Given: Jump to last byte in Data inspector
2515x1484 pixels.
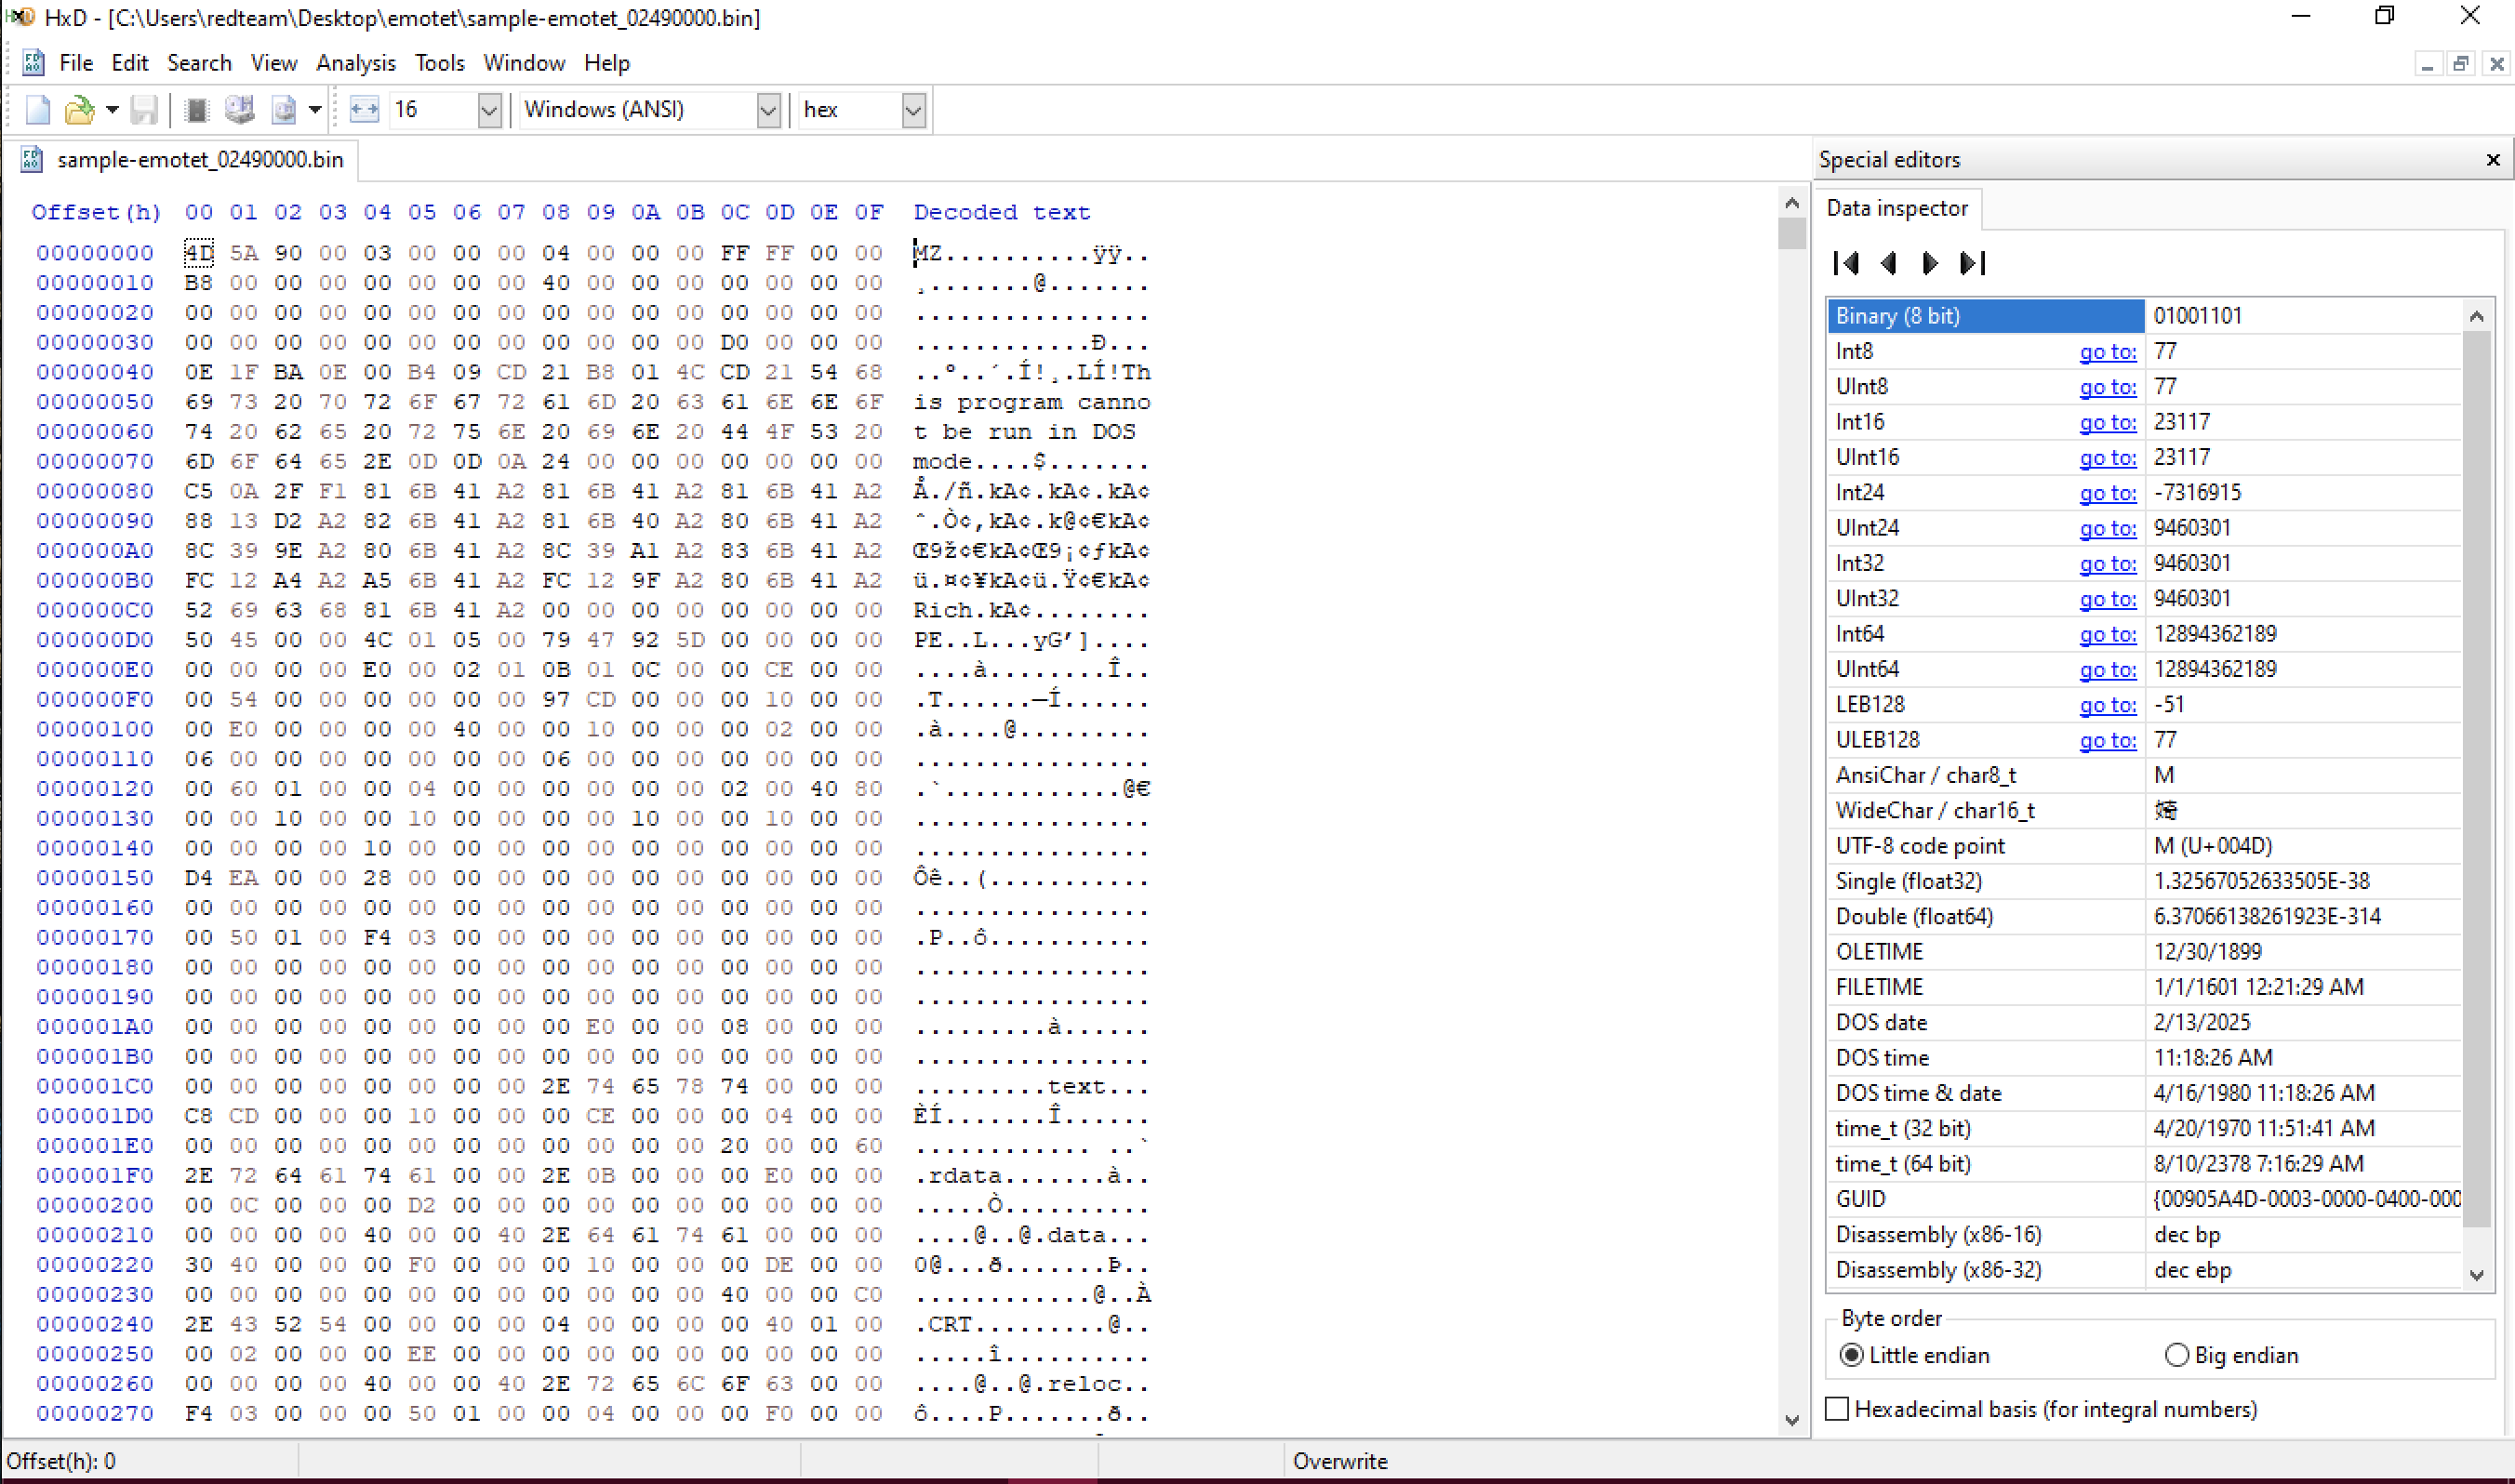Looking at the screenshot, I should pyautogui.click(x=1972, y=263).
